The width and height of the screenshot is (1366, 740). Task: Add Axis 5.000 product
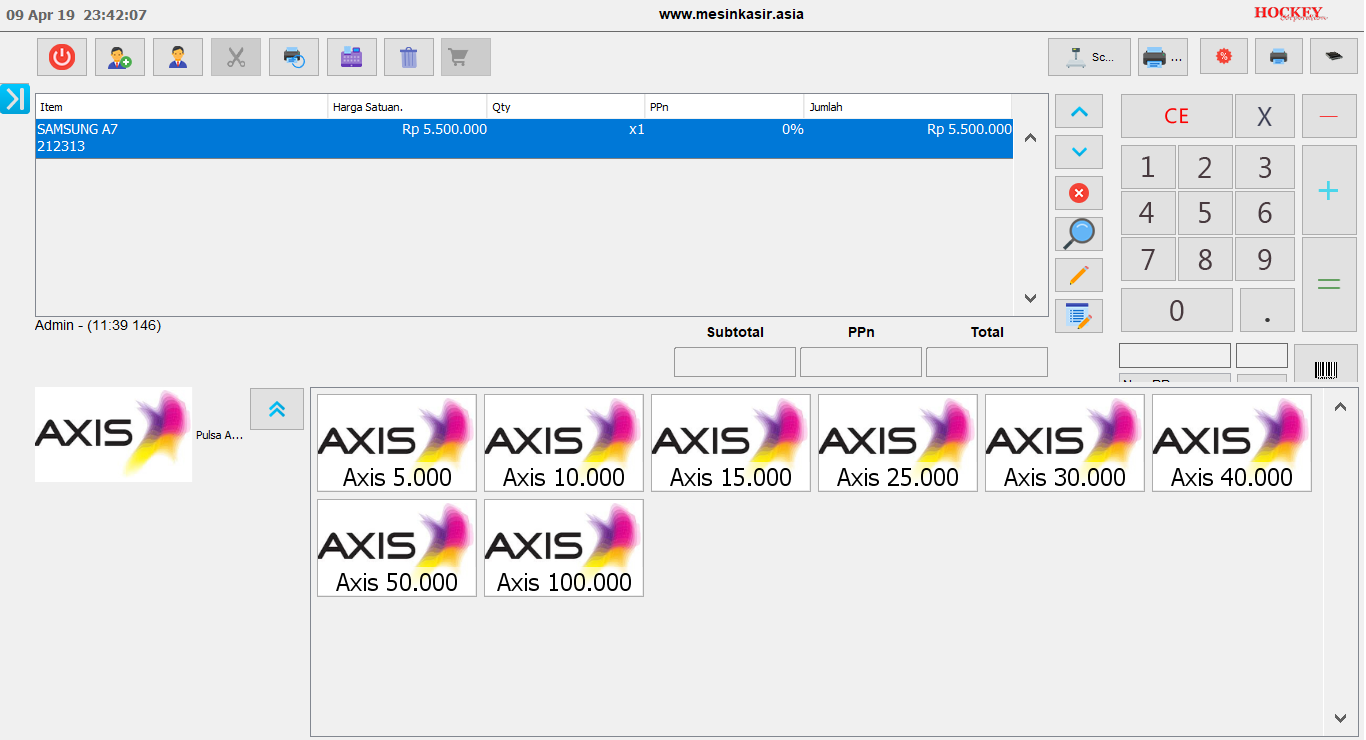pyautogui.click(x=397, y=443)
